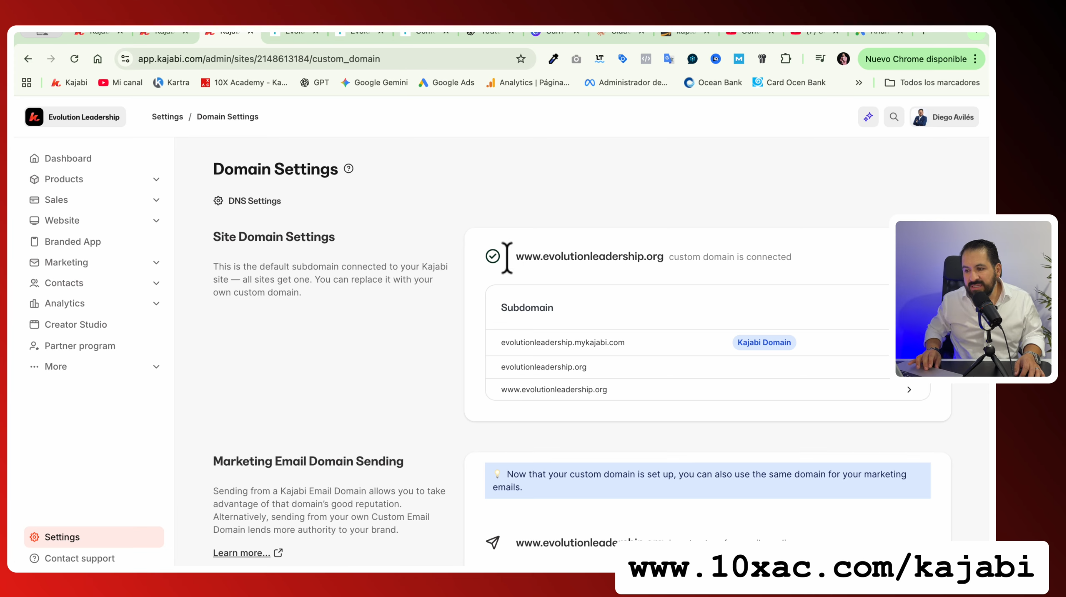1066x597 pixels.
Task: Open the Kartra bookmark
Action: (x=171, y=82)
